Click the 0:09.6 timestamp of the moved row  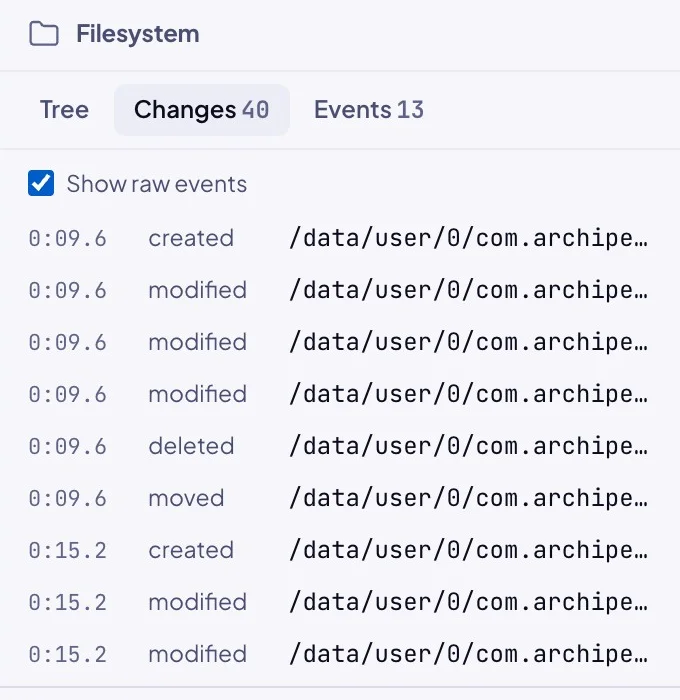pos(68,498)
